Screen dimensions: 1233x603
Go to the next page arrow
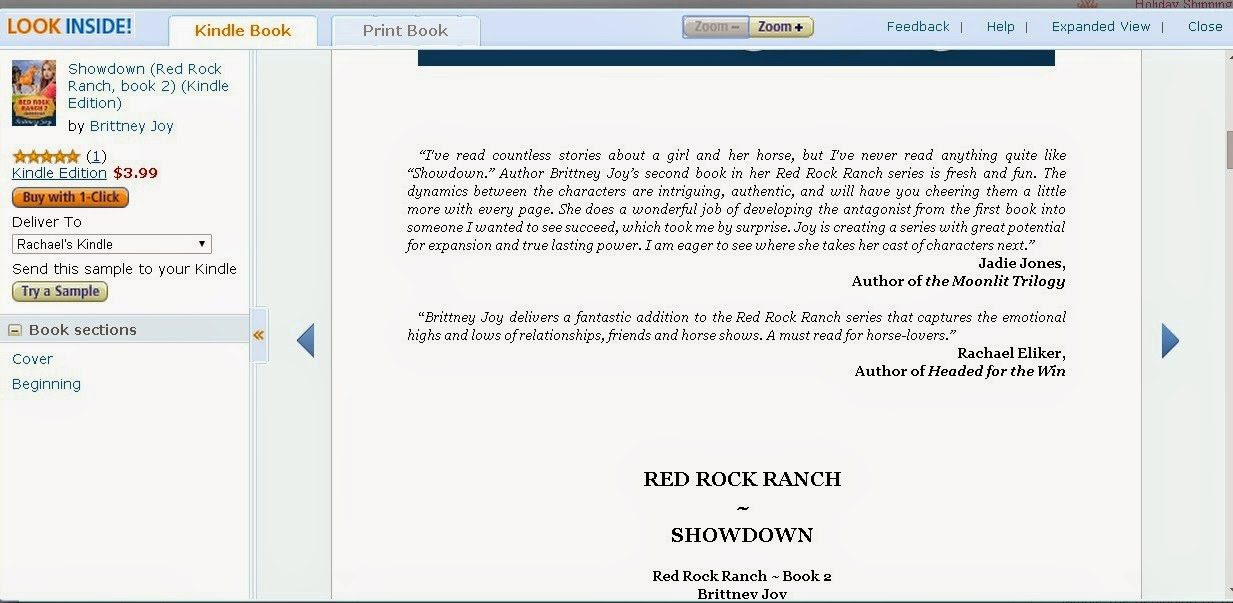click(x=1170, y=340)
